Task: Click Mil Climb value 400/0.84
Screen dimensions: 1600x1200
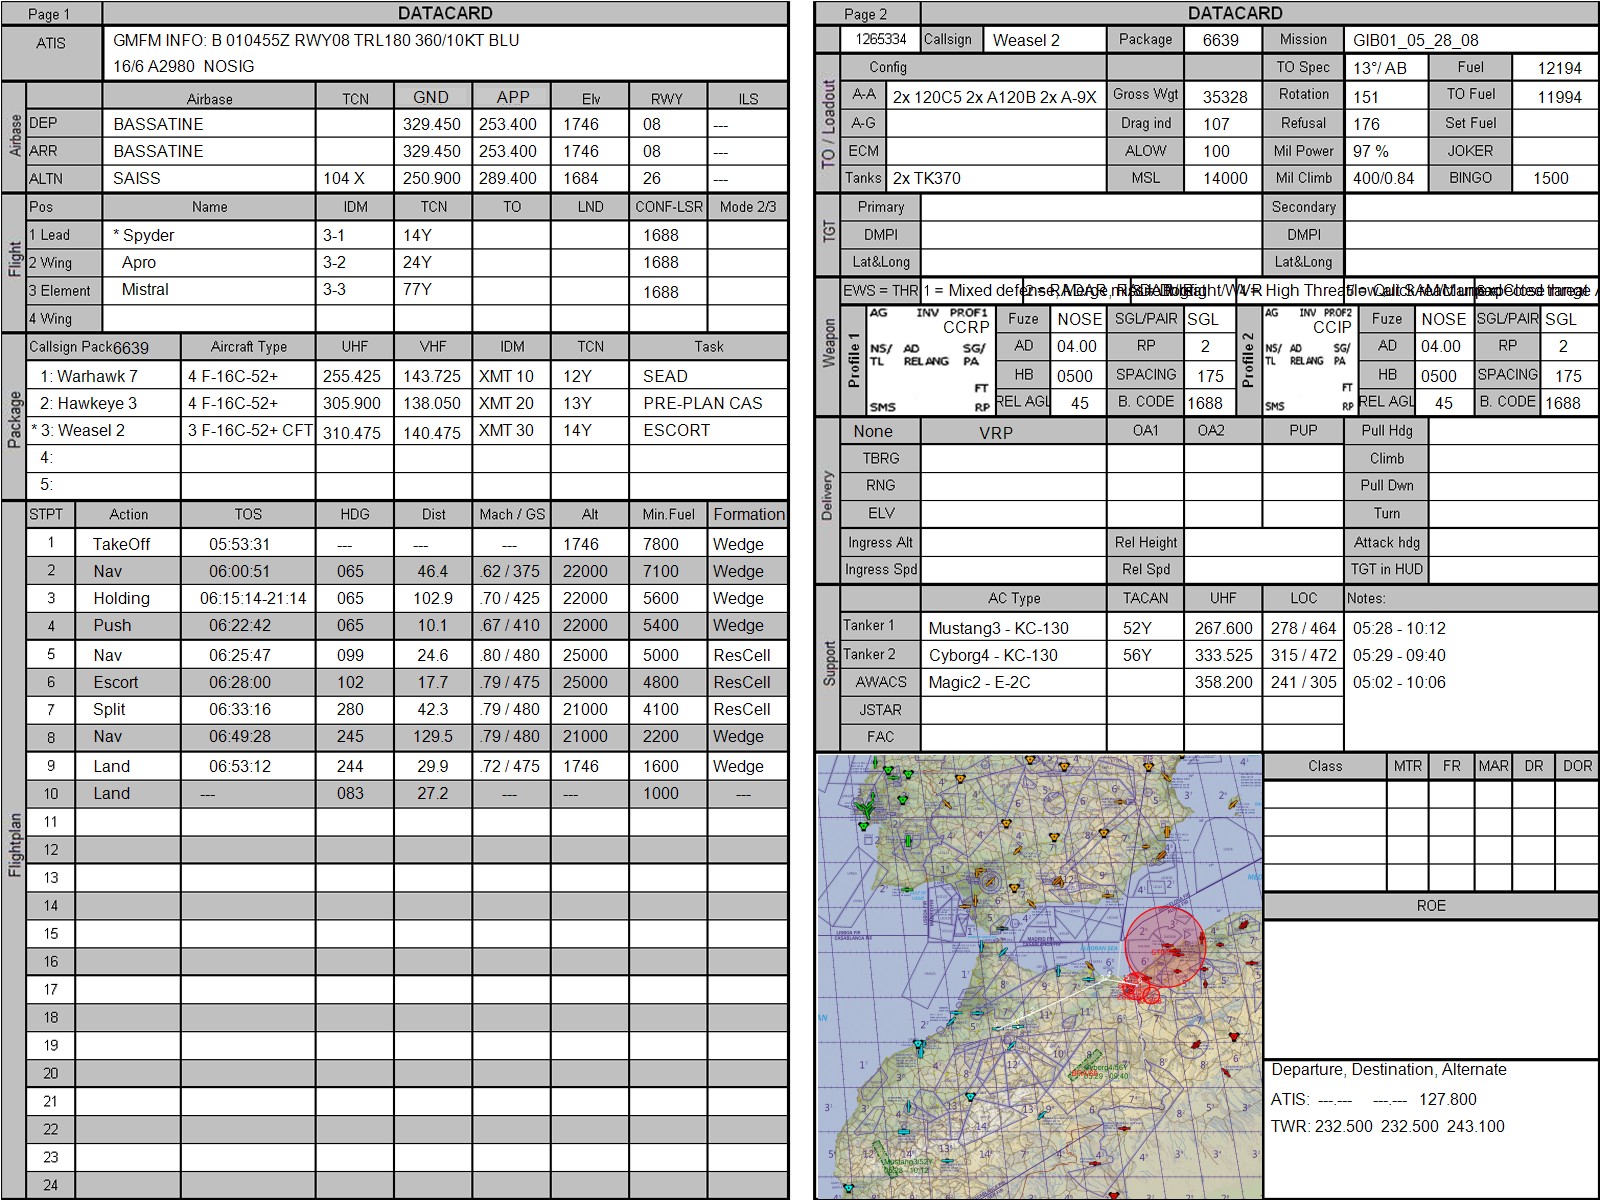Action: click(x=1384, y=178)
